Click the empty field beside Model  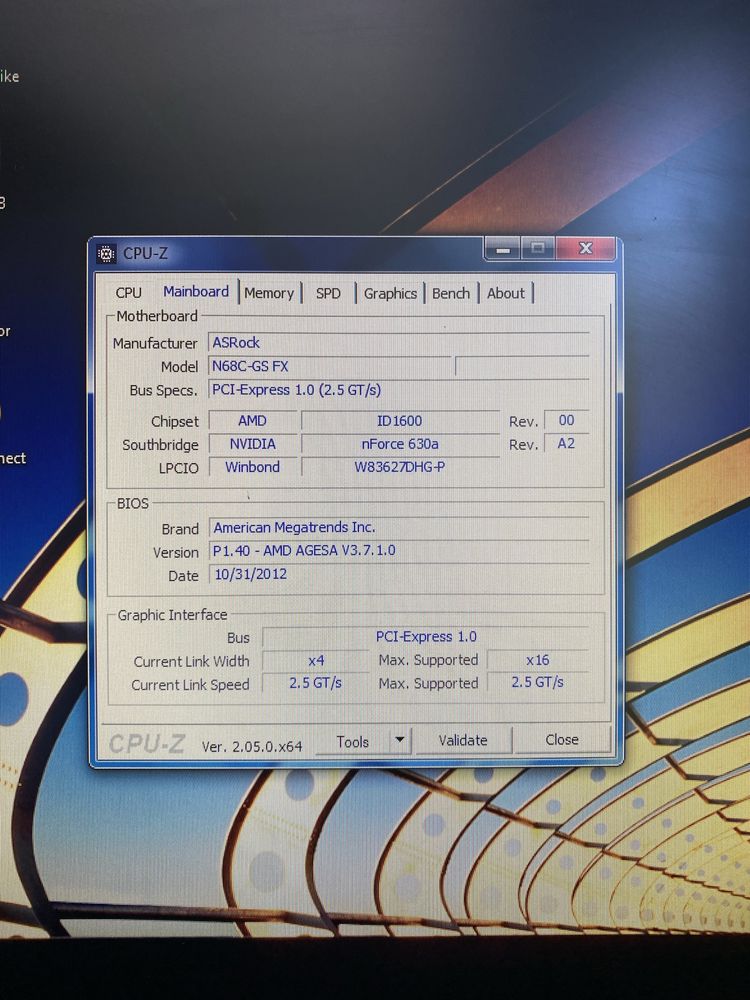pos(522,366)
